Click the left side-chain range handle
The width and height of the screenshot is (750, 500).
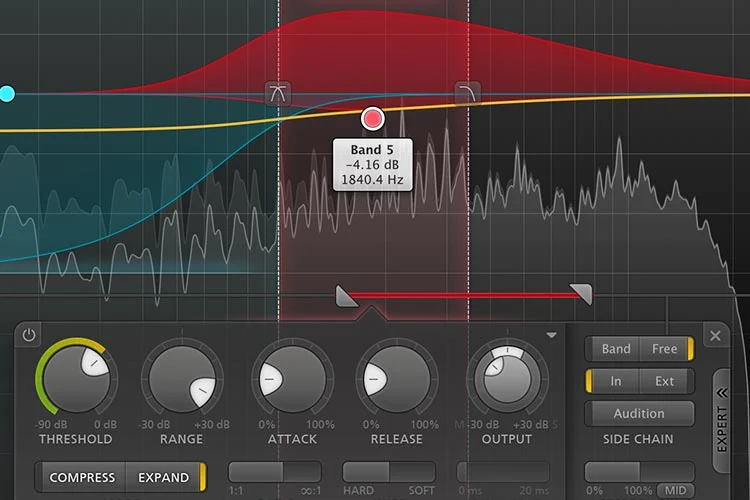346,296
